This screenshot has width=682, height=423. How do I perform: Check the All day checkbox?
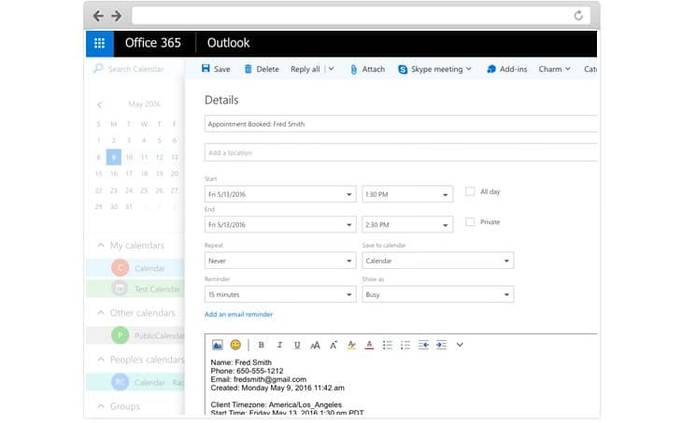[470, 191]
